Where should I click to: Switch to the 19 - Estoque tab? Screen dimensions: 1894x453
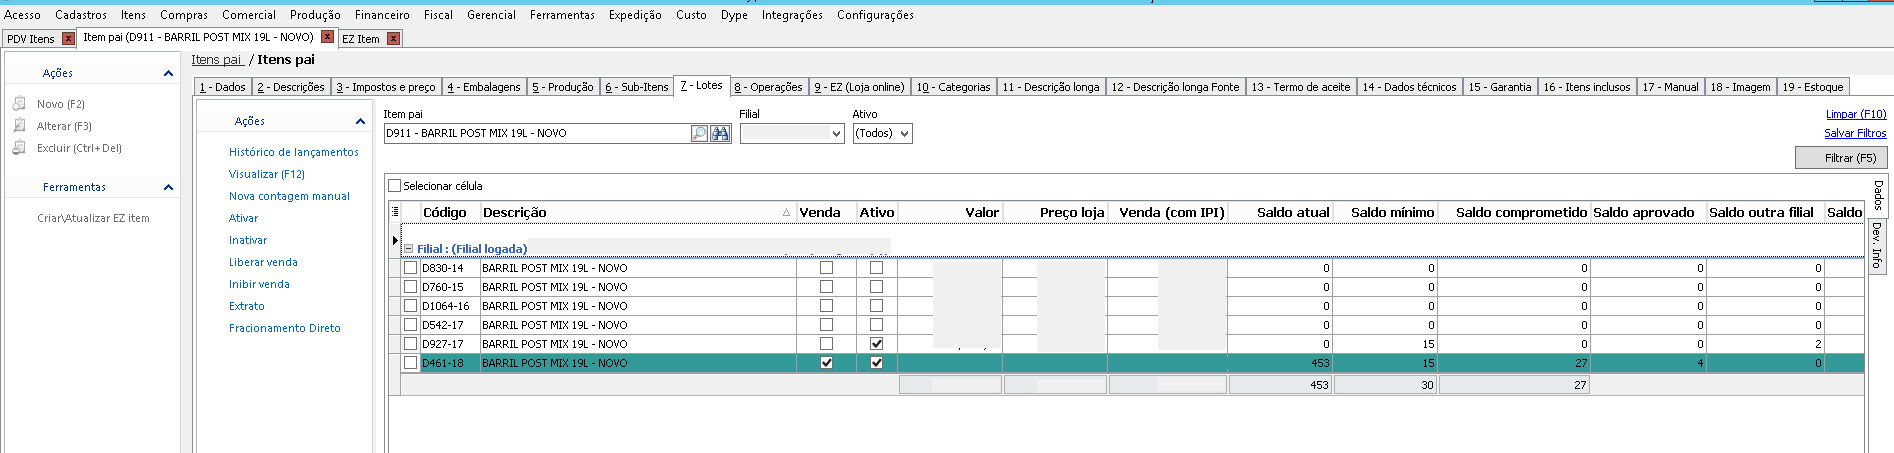click(1813, 87)
